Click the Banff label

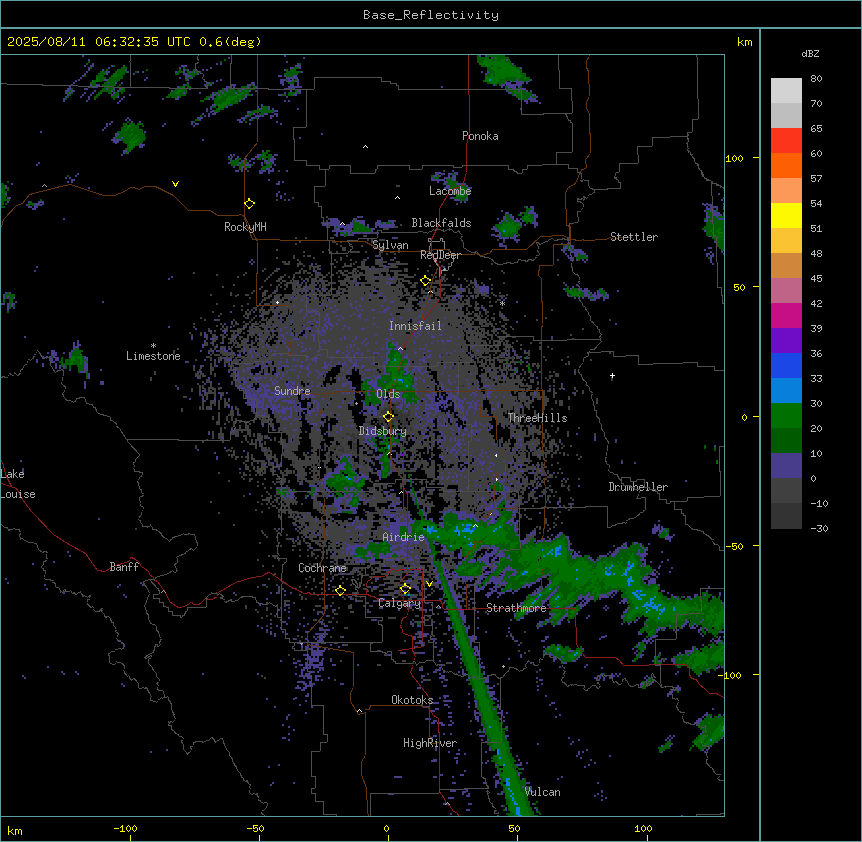124,567
